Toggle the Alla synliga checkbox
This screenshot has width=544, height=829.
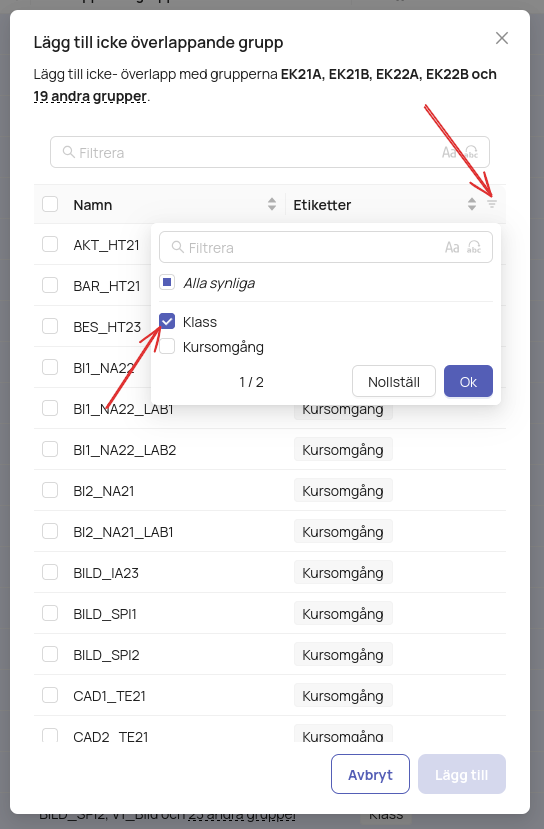pyautogui.click(x=167, y=282)
